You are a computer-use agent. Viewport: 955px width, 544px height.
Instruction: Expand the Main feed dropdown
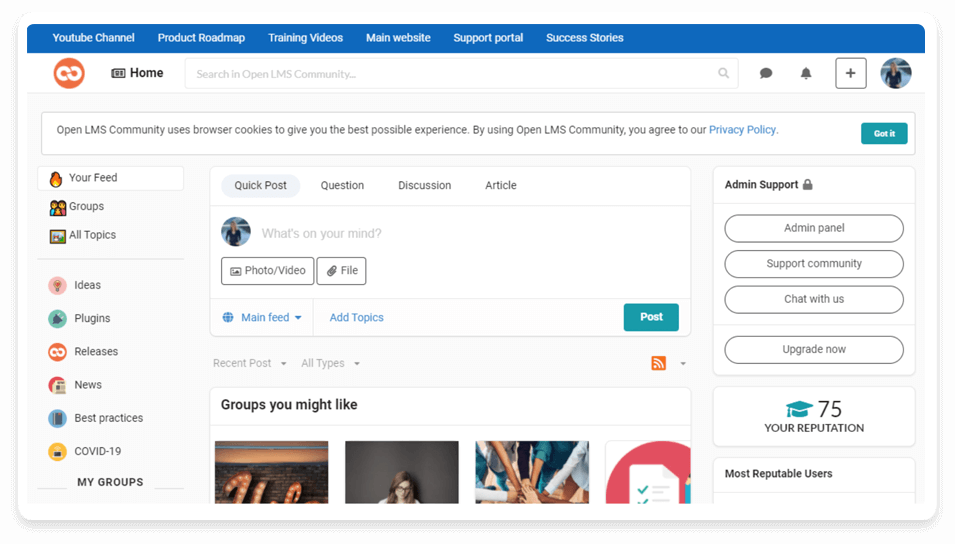coord(271,317)
